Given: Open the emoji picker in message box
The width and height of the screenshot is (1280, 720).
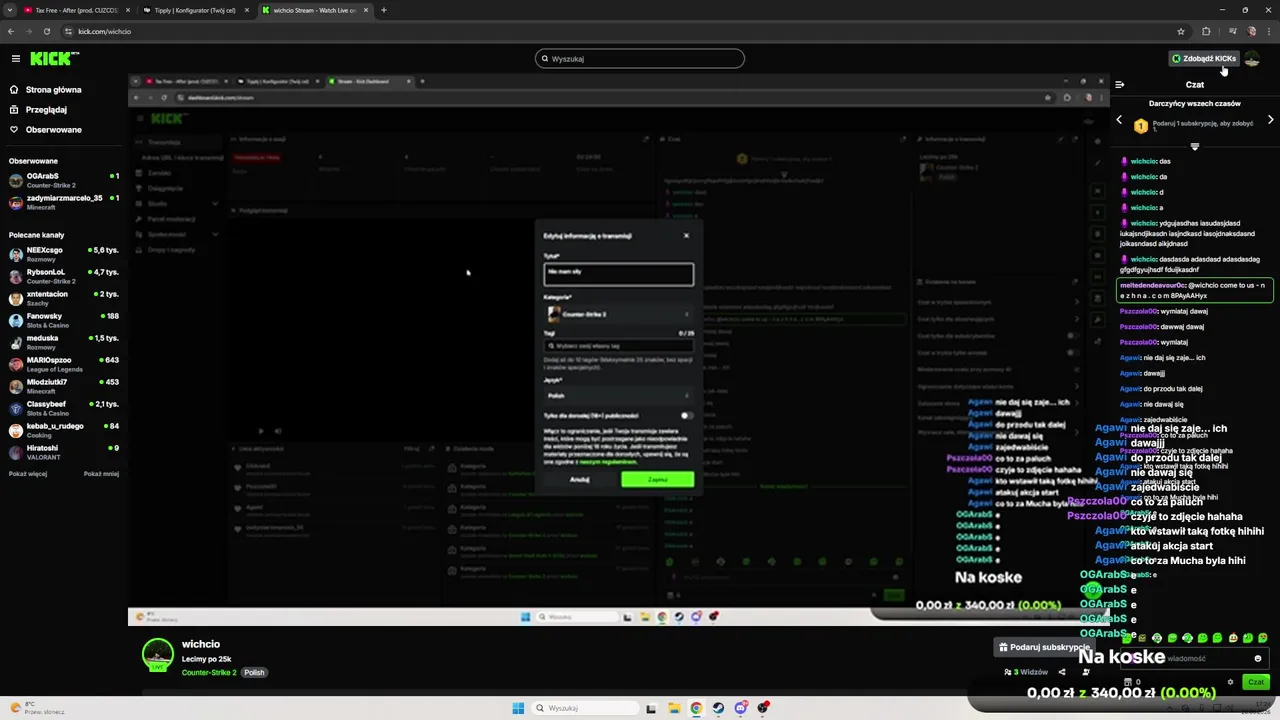Looking at the screenshot, I should click(1258, 659).
